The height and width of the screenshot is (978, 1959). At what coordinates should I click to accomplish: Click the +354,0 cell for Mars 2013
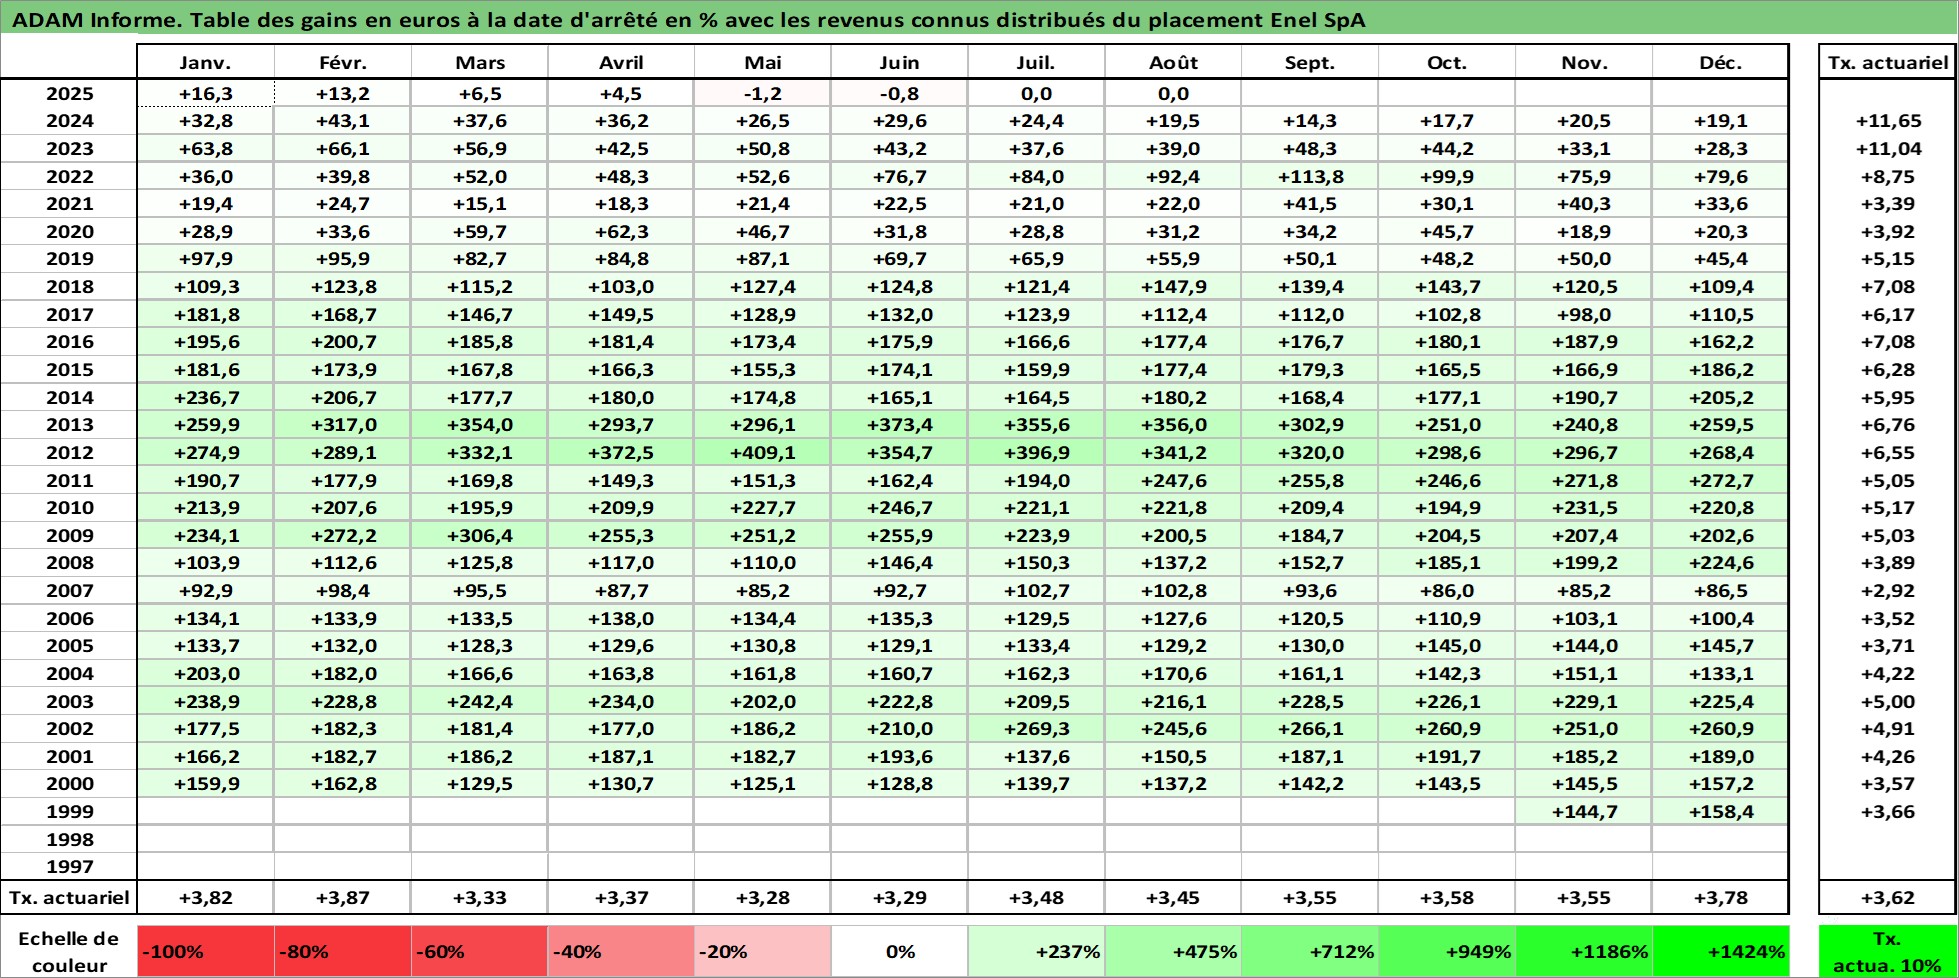tap(479, 424)
